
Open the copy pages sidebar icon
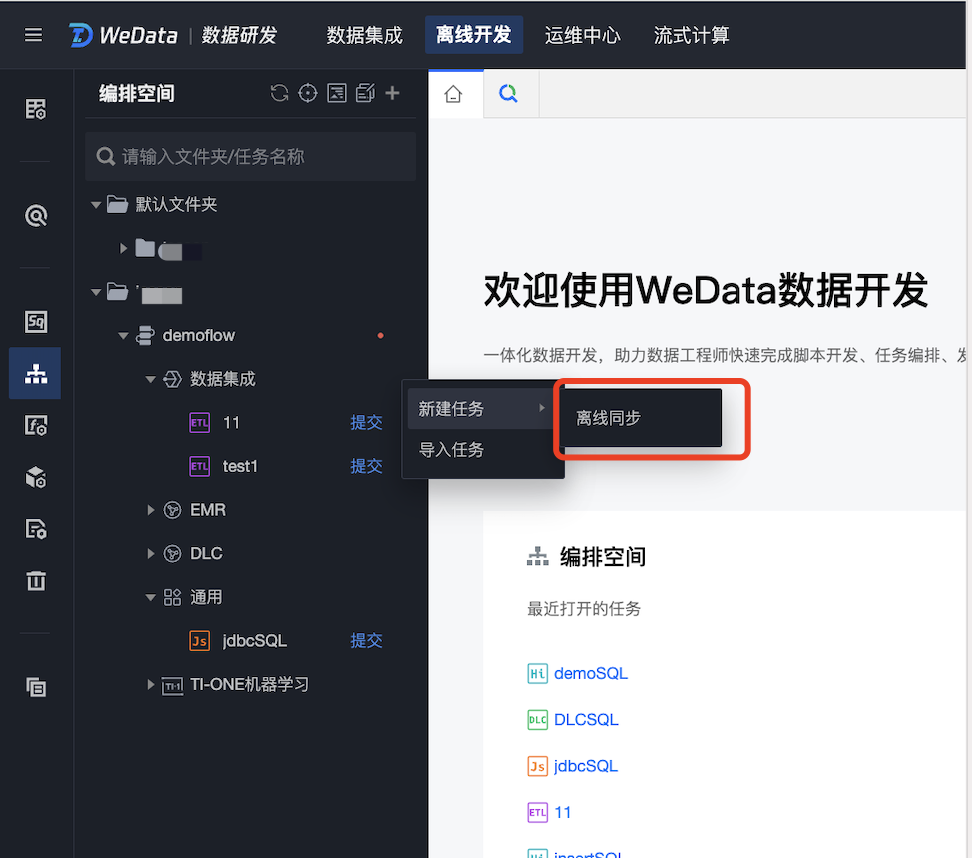pos(36,687)
